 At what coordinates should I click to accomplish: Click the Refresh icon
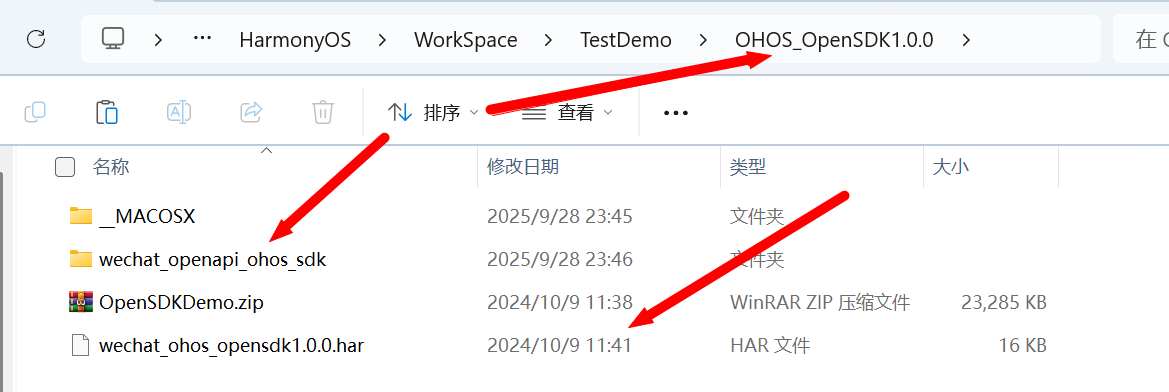(x=36, y=39)
